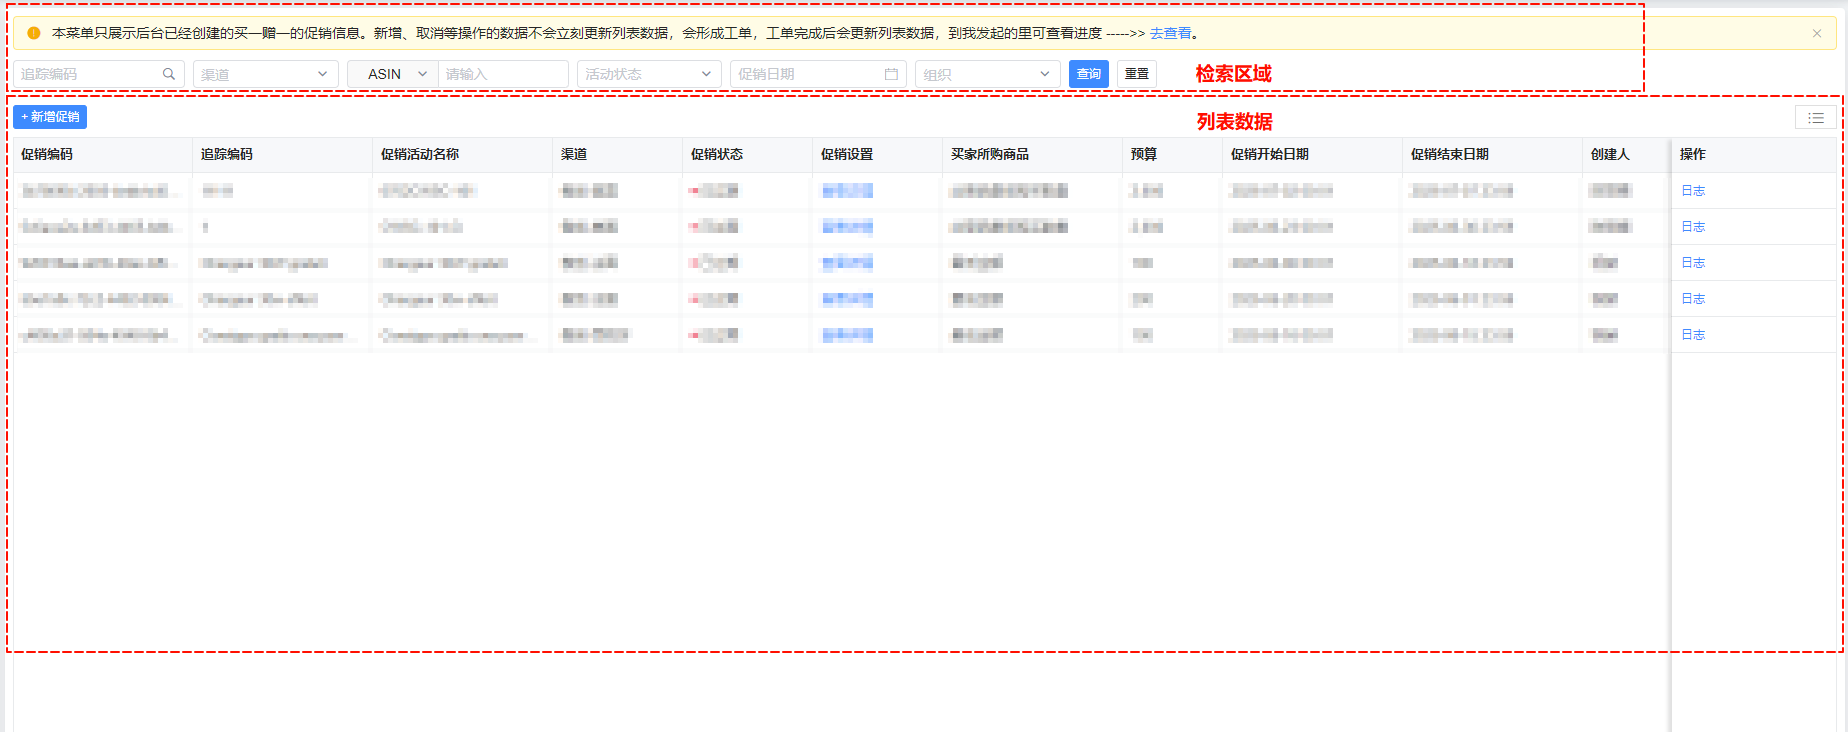Focus the 追踪编码 search input
This screenshot has height=732, width=1848.
point(88,74)
